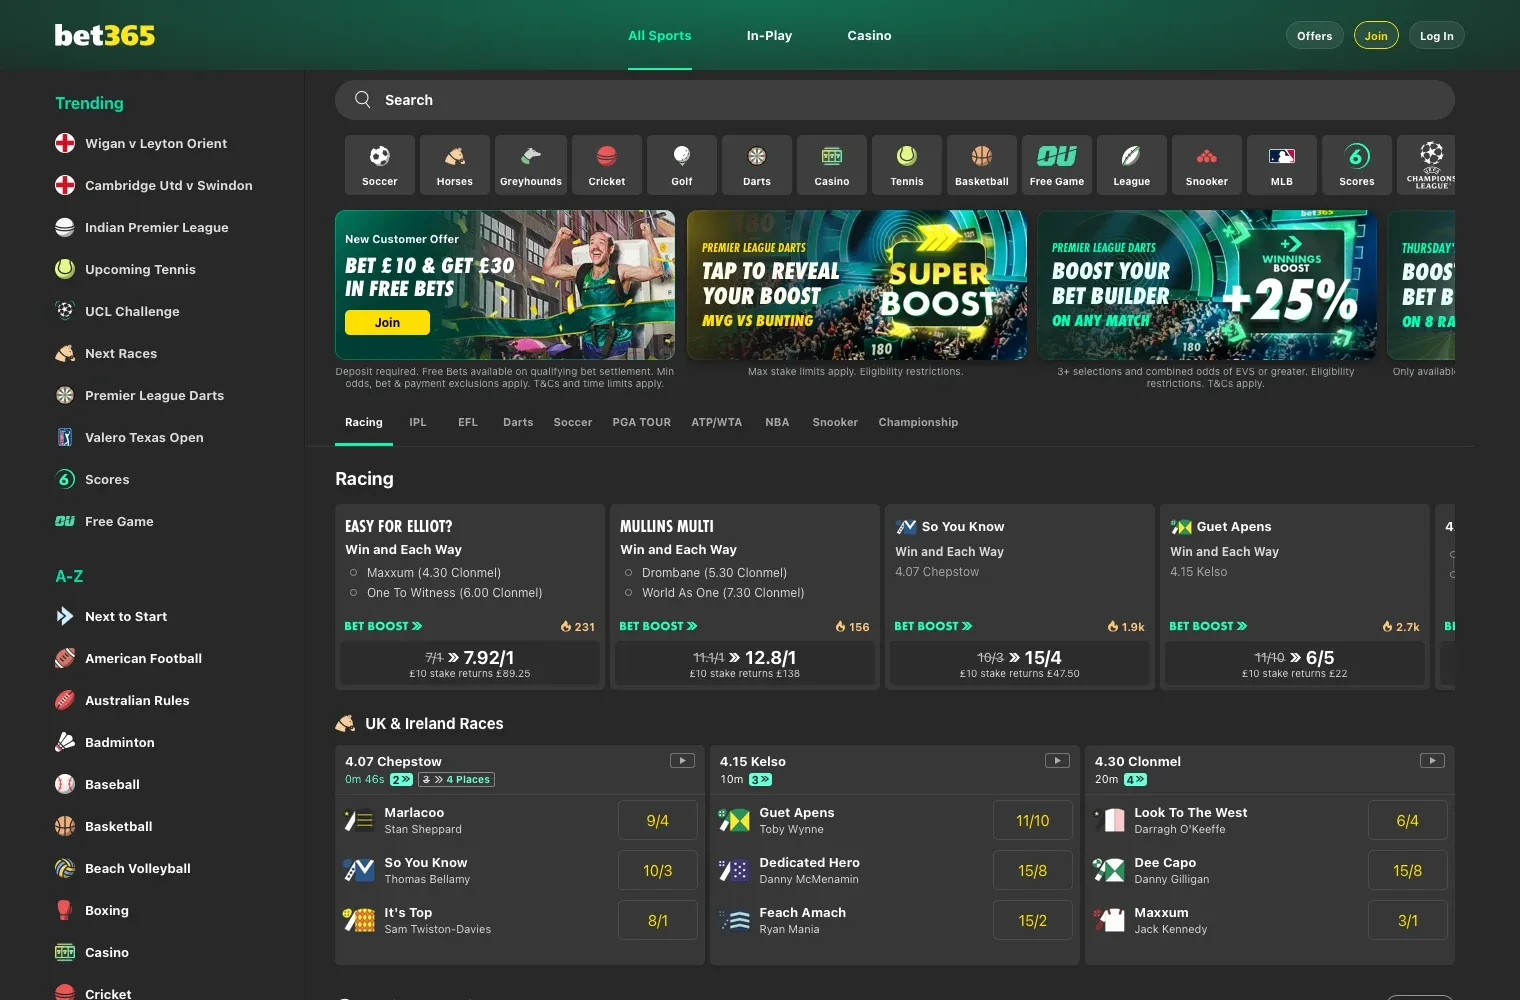
Task: Click the Boxing glove sidebar icon
Action: 65,910
